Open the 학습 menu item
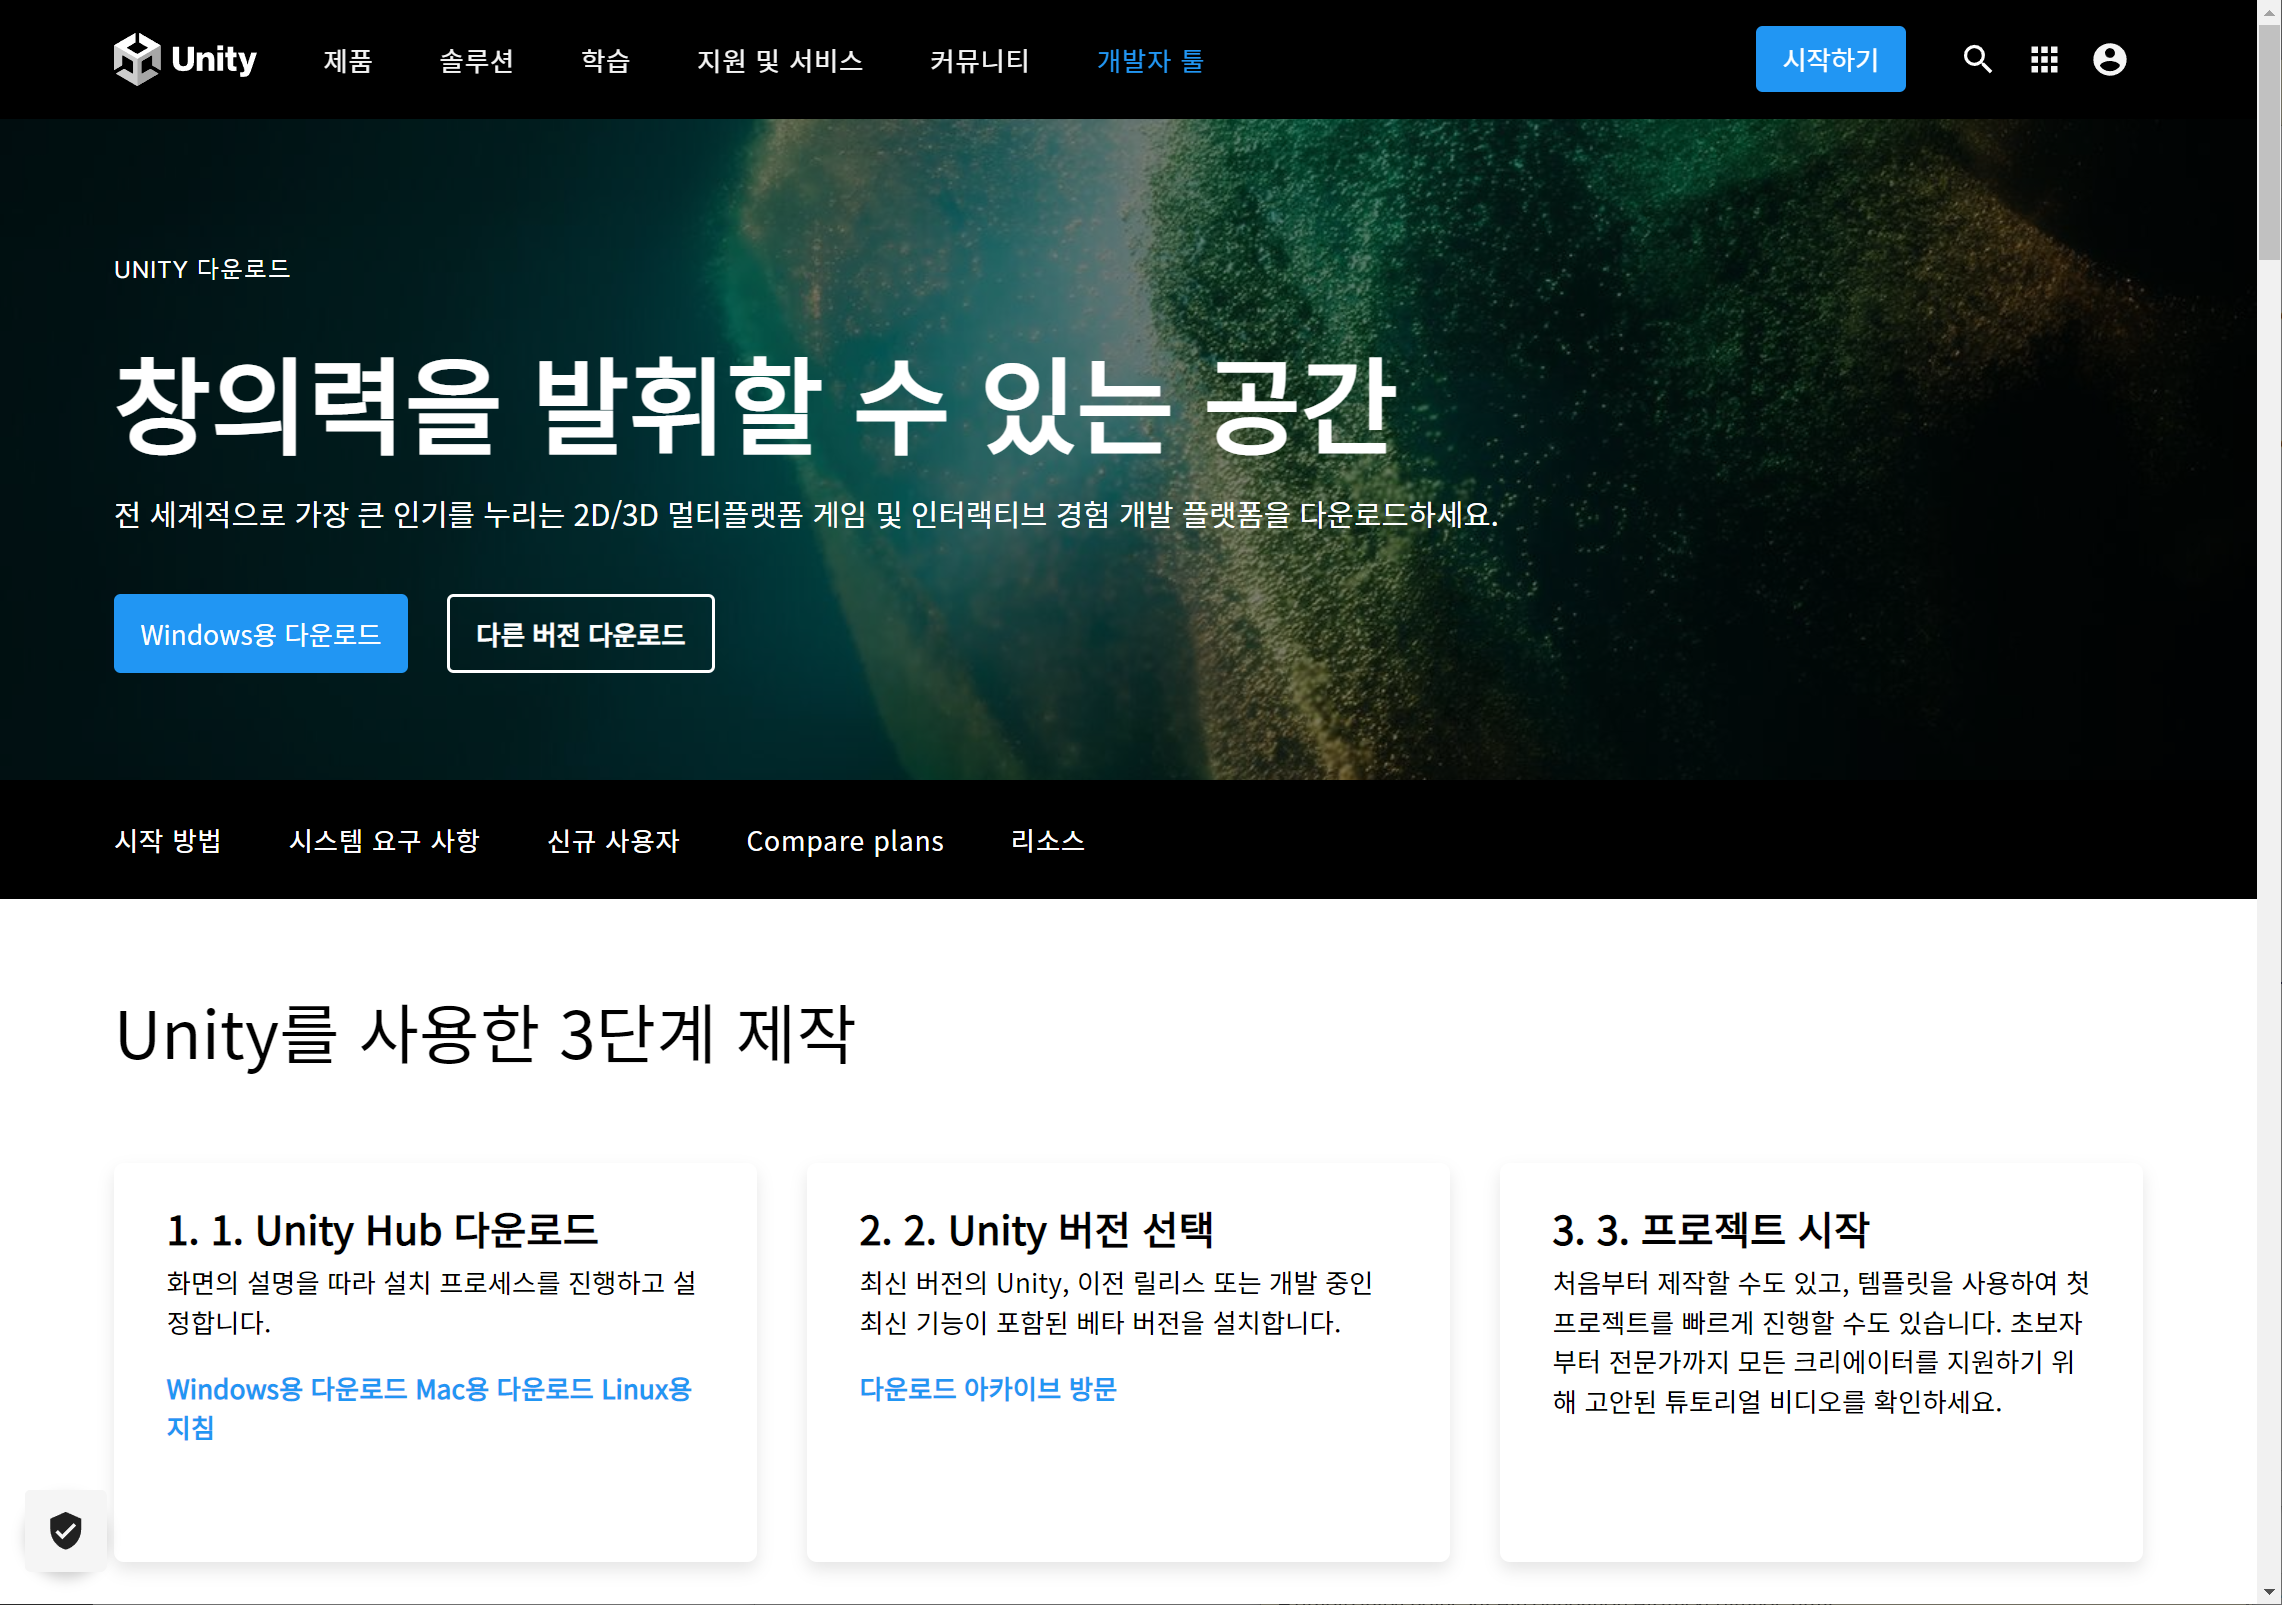This screenshot has height=1605, width=2282. 605,61
